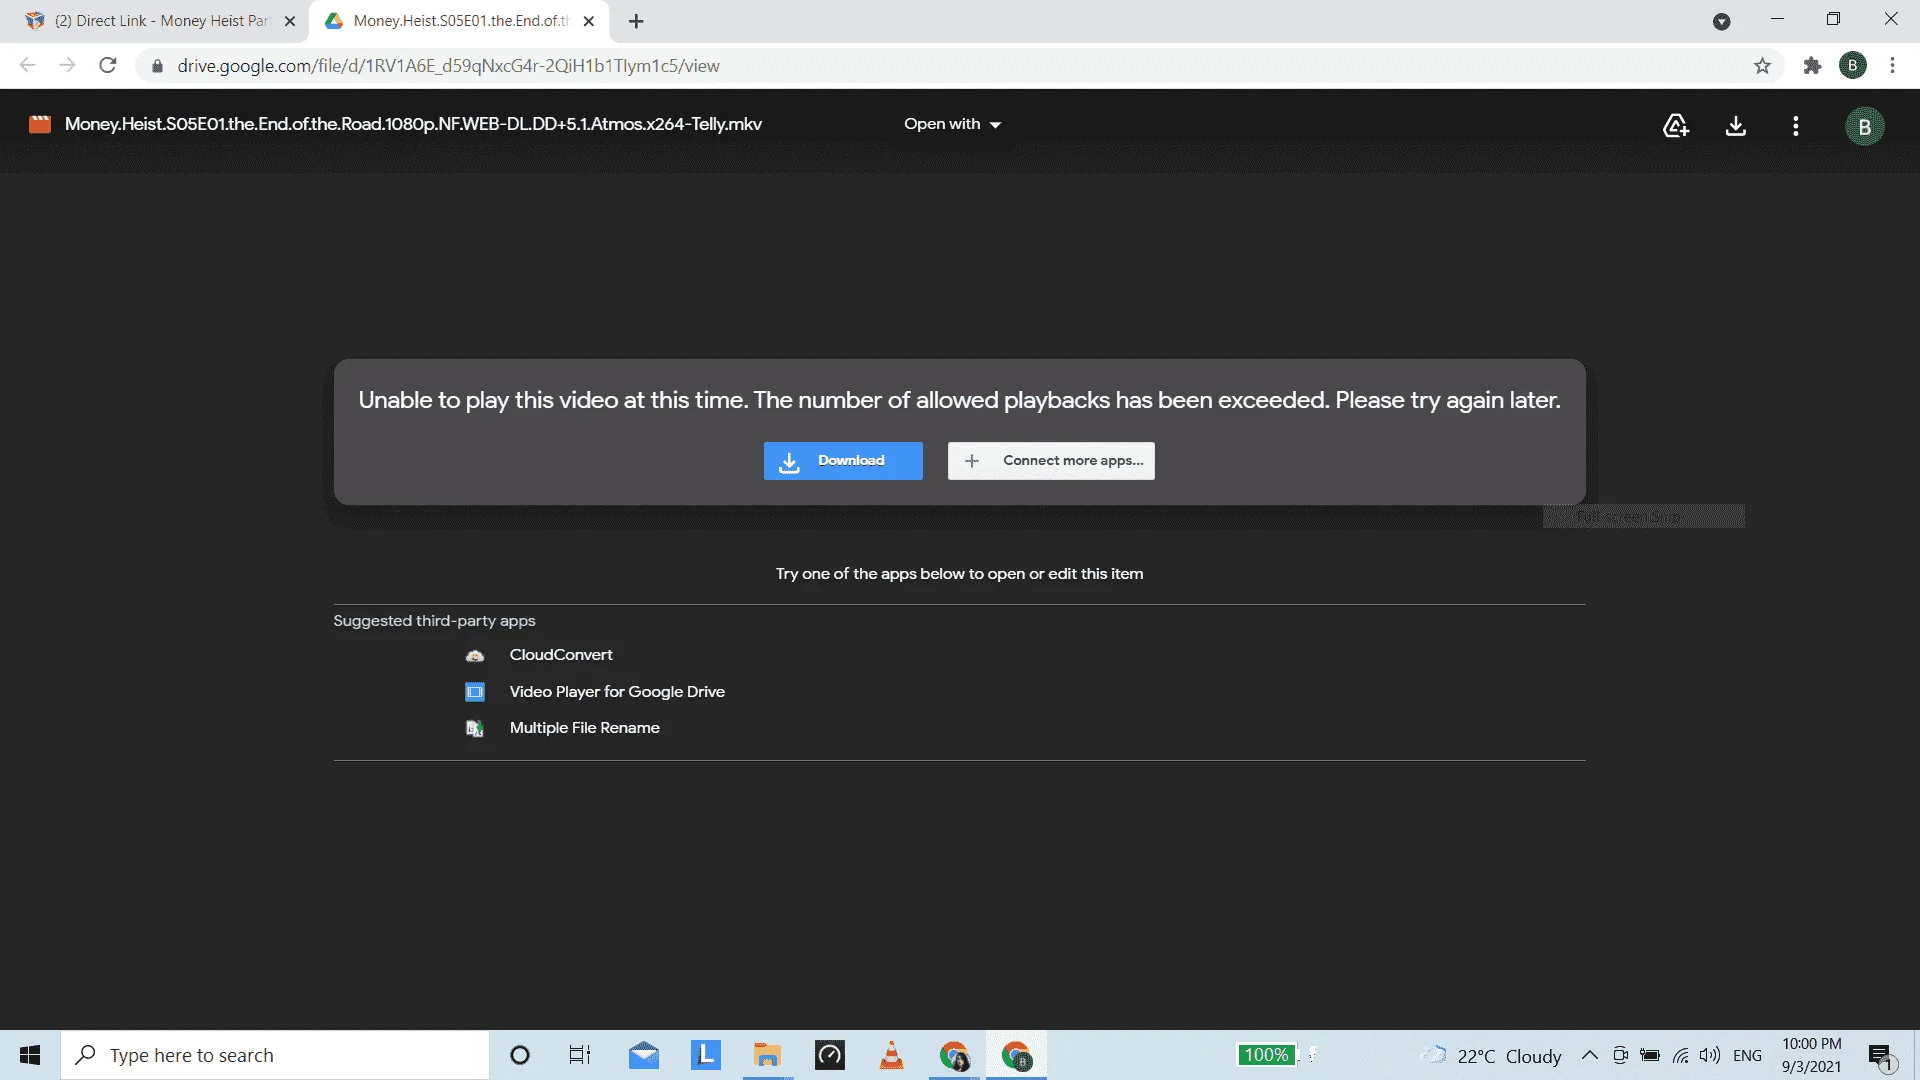Image resolution: width=1920 pixels, height=1080 pixels.
Task: Select the Money.Heist.S05E01 Drive tab
Action: coord(460,21)
